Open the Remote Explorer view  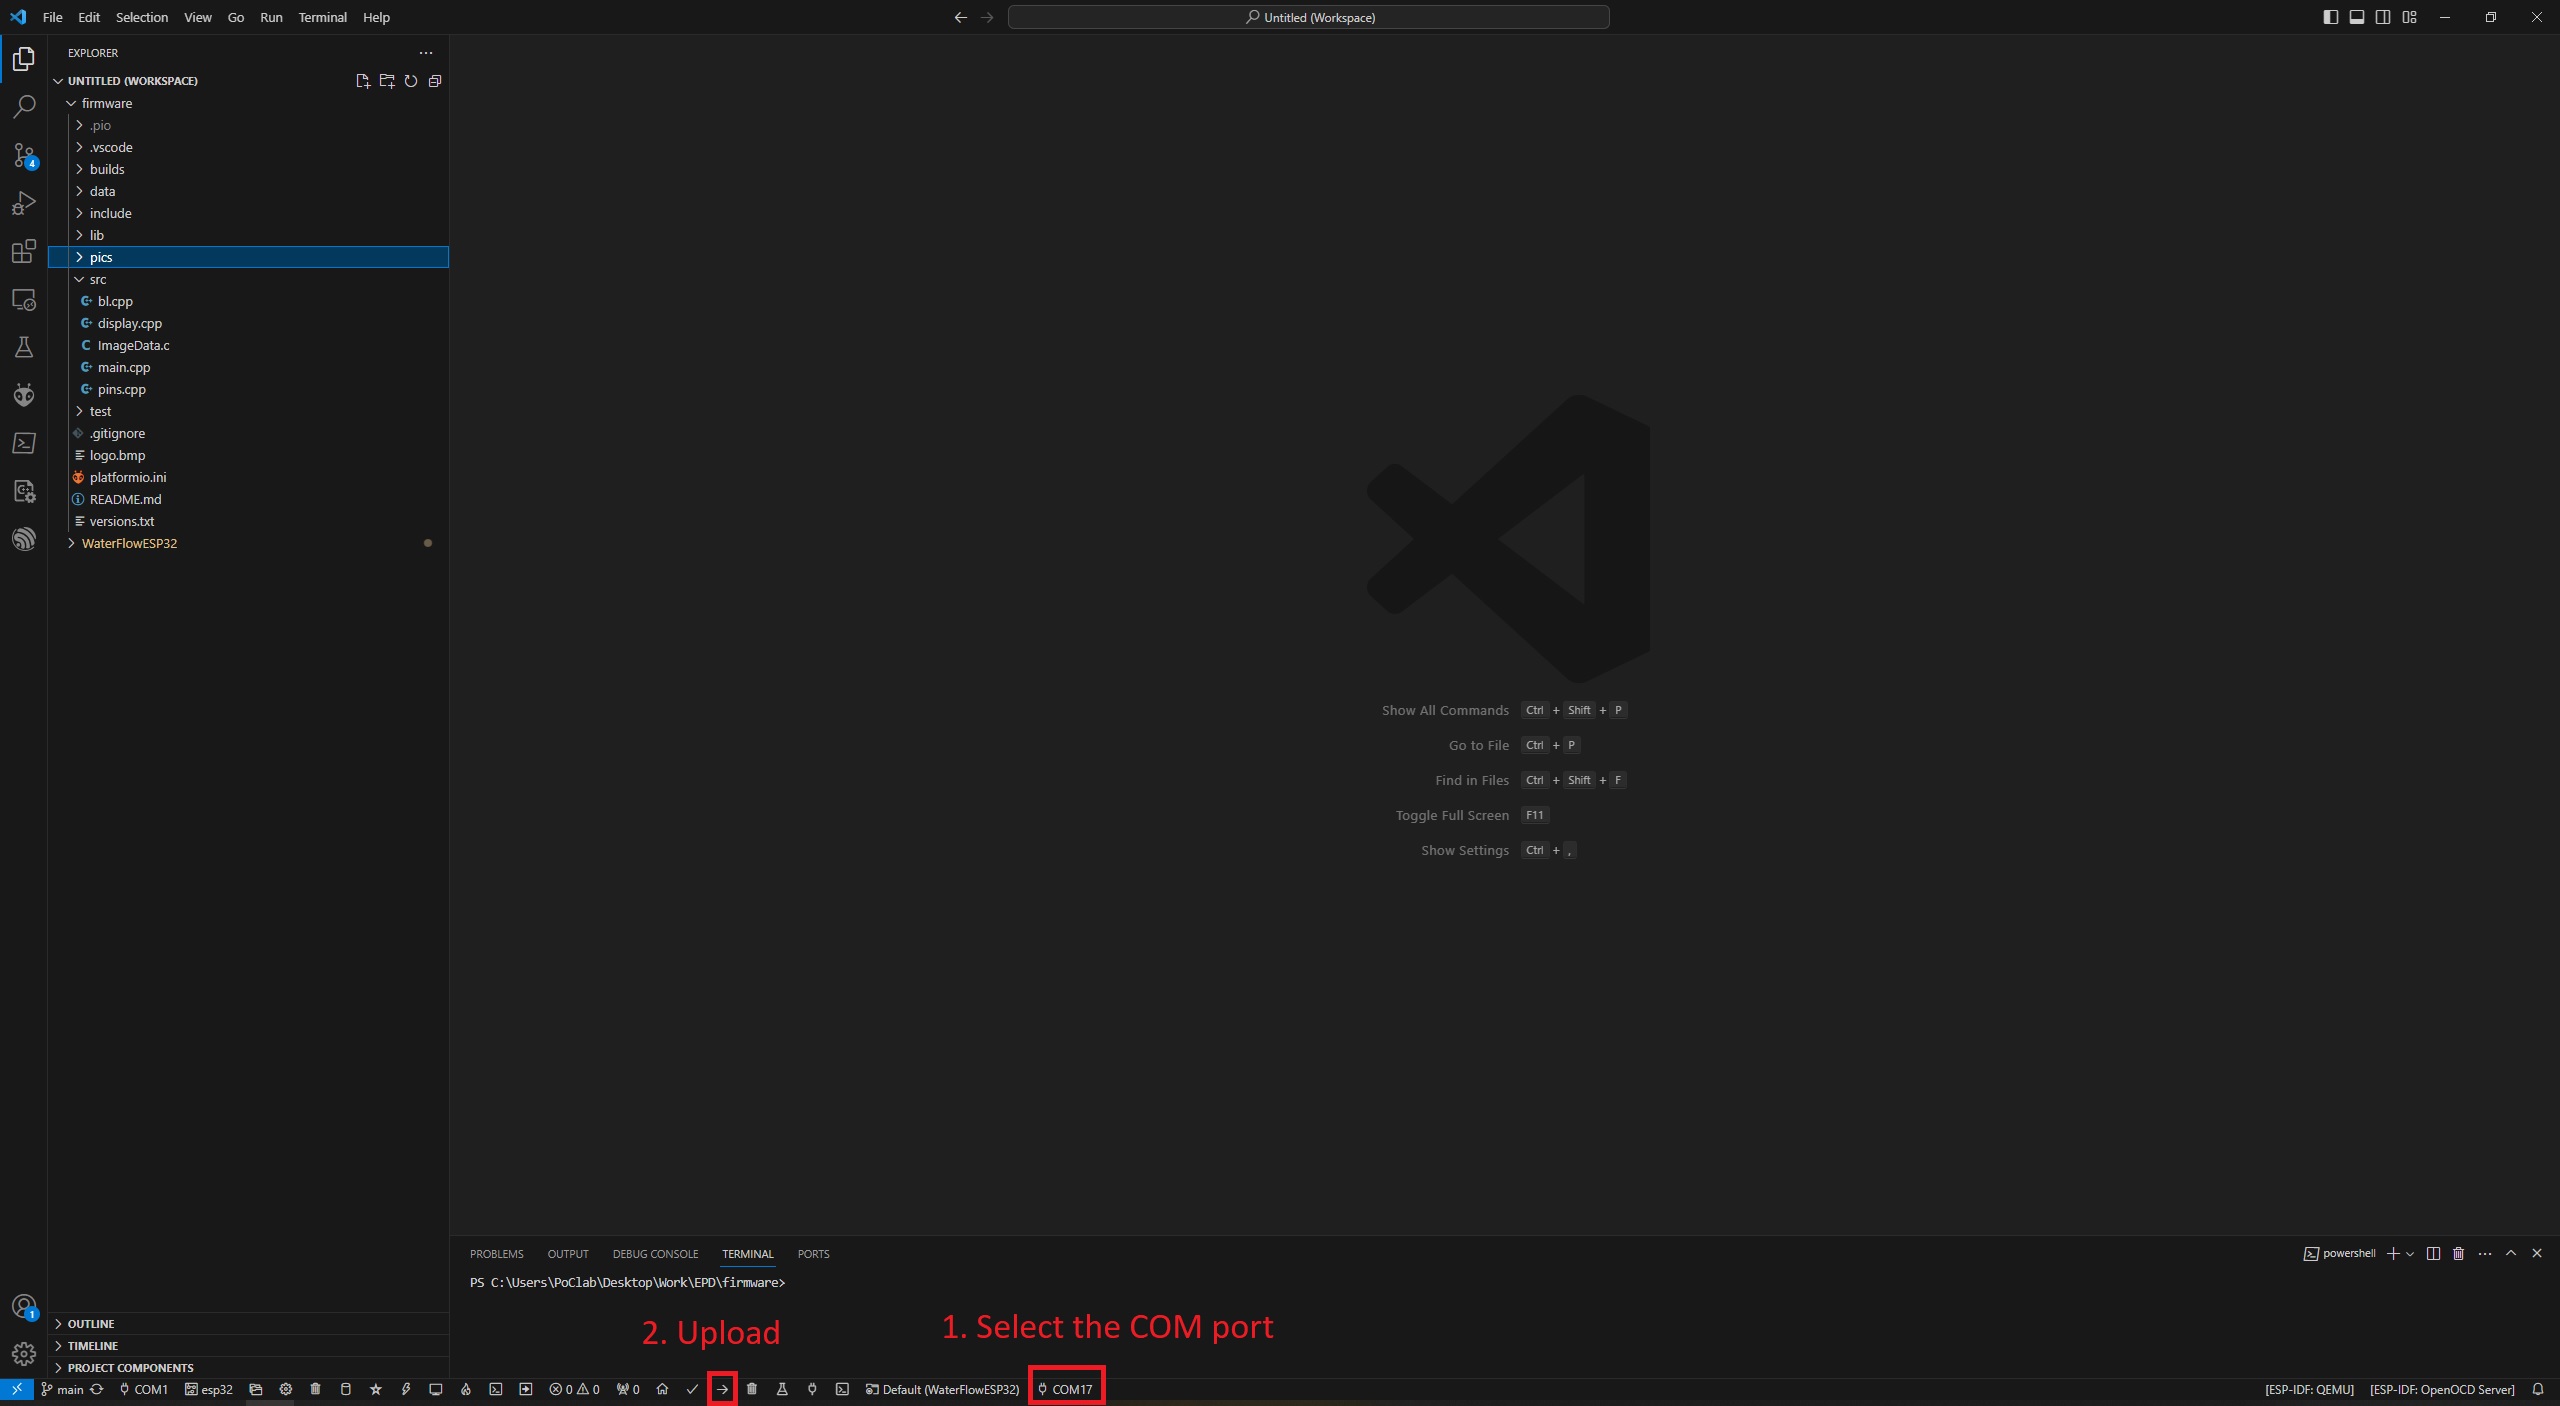(24, 299)
